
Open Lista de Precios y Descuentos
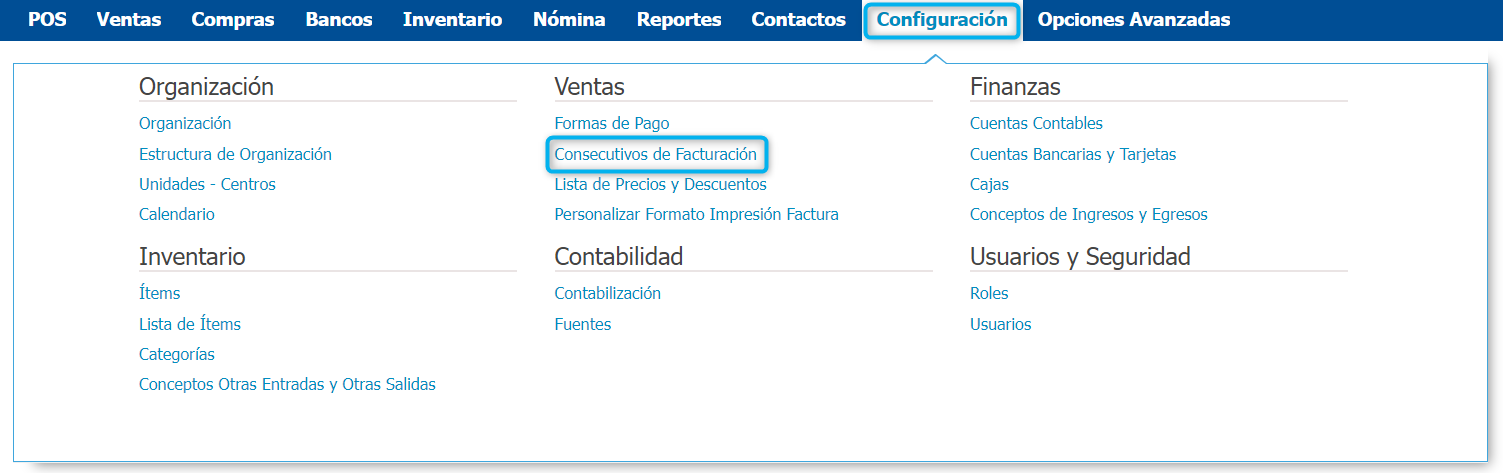click(x=661, y=184)
